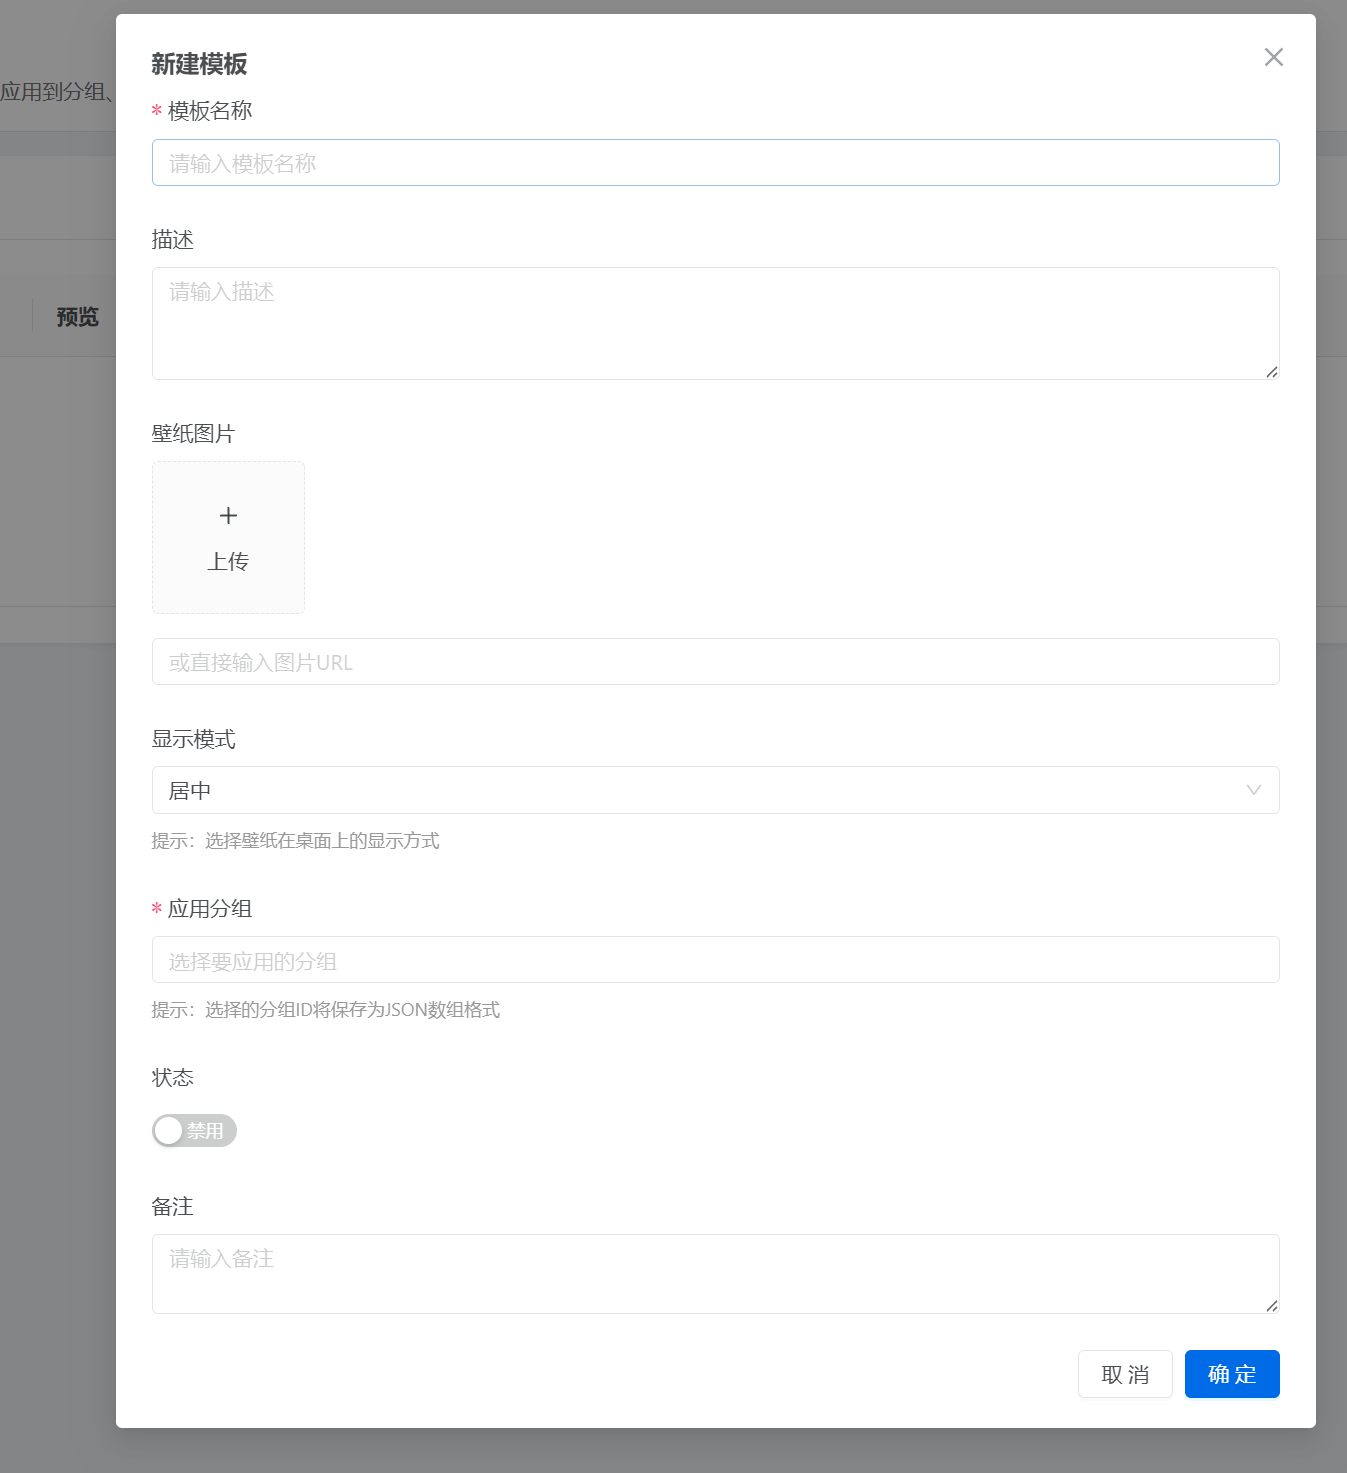This screenshot has width=1347, height=1473.
Task: Click the plus upload icon for wallpaper
Action: click(228, 515)
